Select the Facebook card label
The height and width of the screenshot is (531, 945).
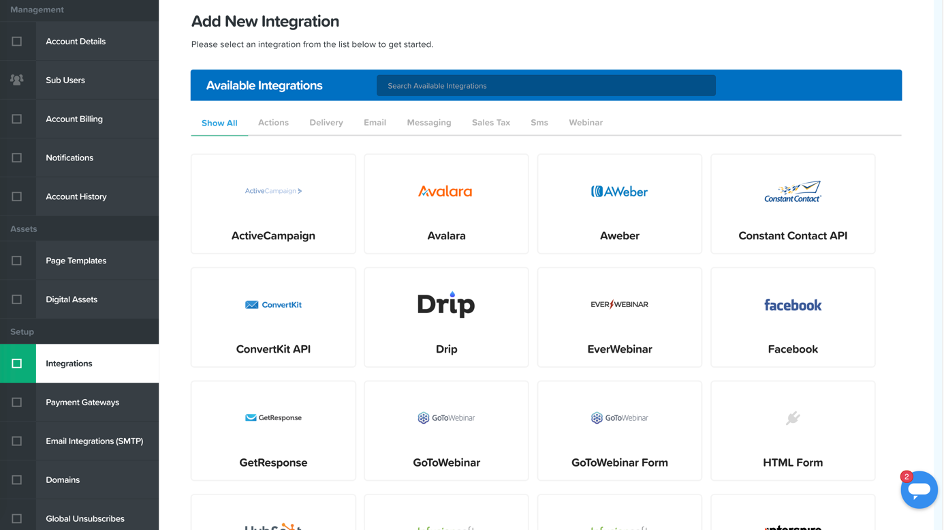click(793, 349)
